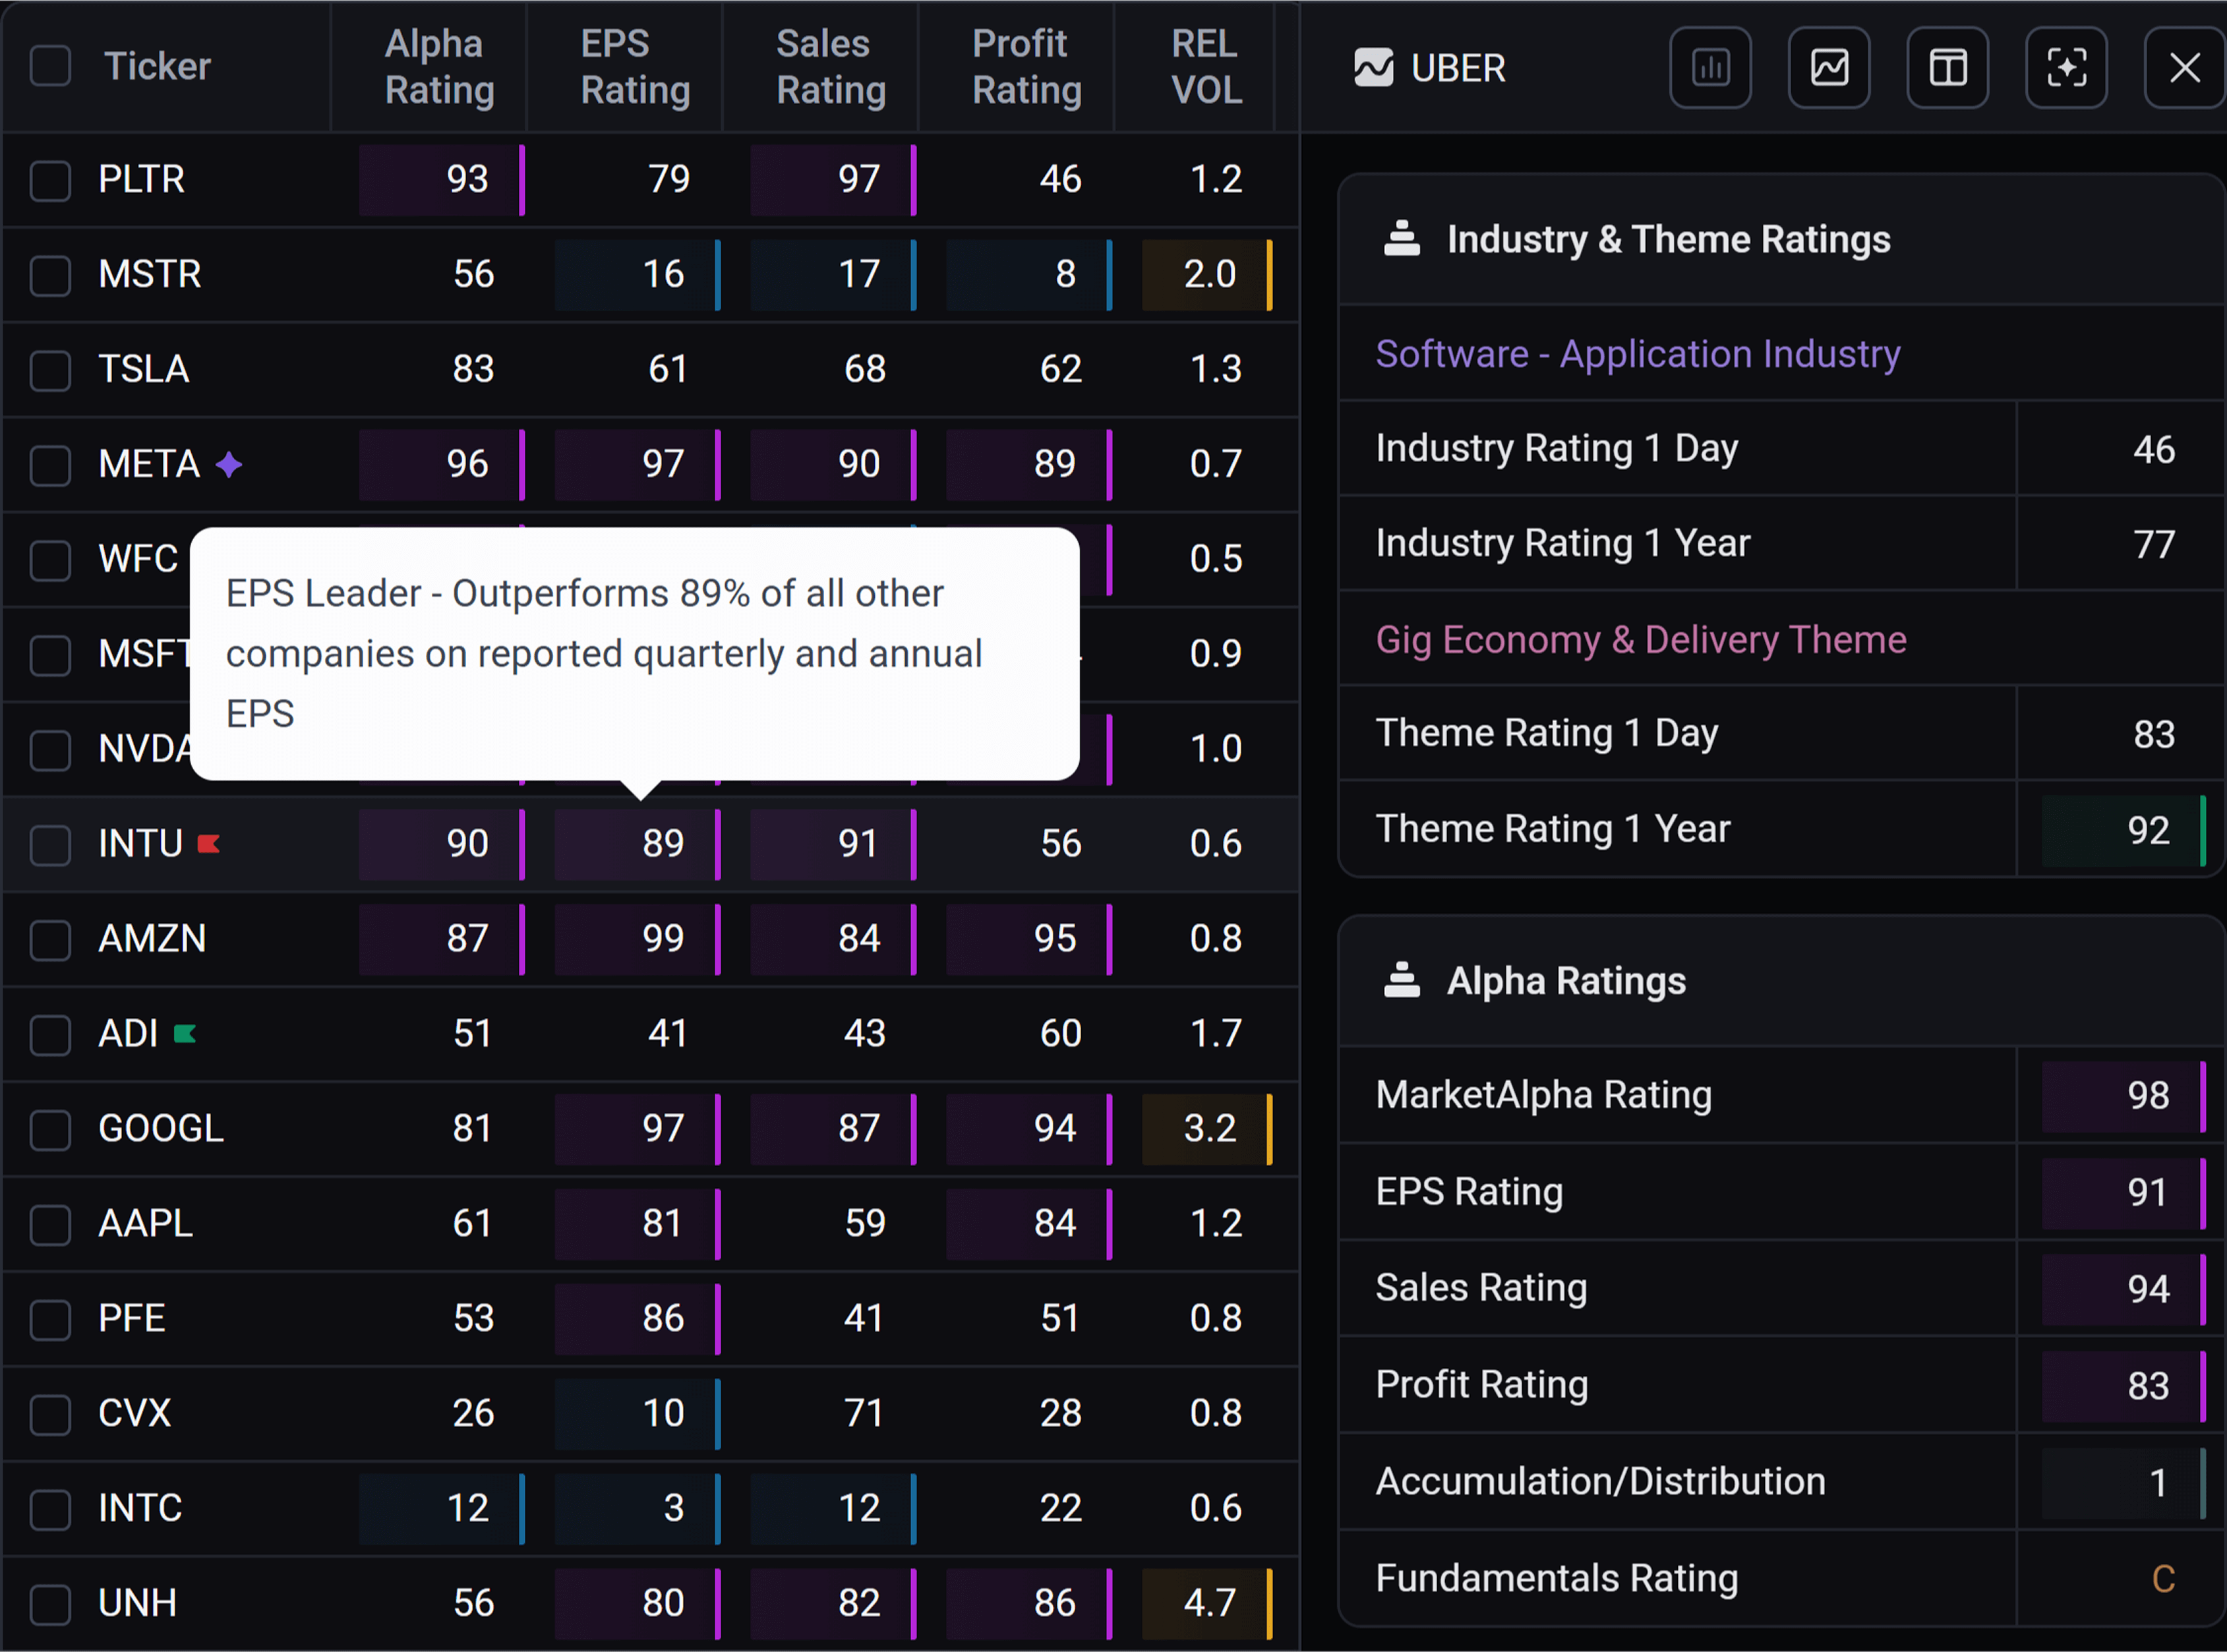This screenshot has height=1652, width=2227.
Task: Switch the UBER panel to column layout
Action: pos(1947,68)
